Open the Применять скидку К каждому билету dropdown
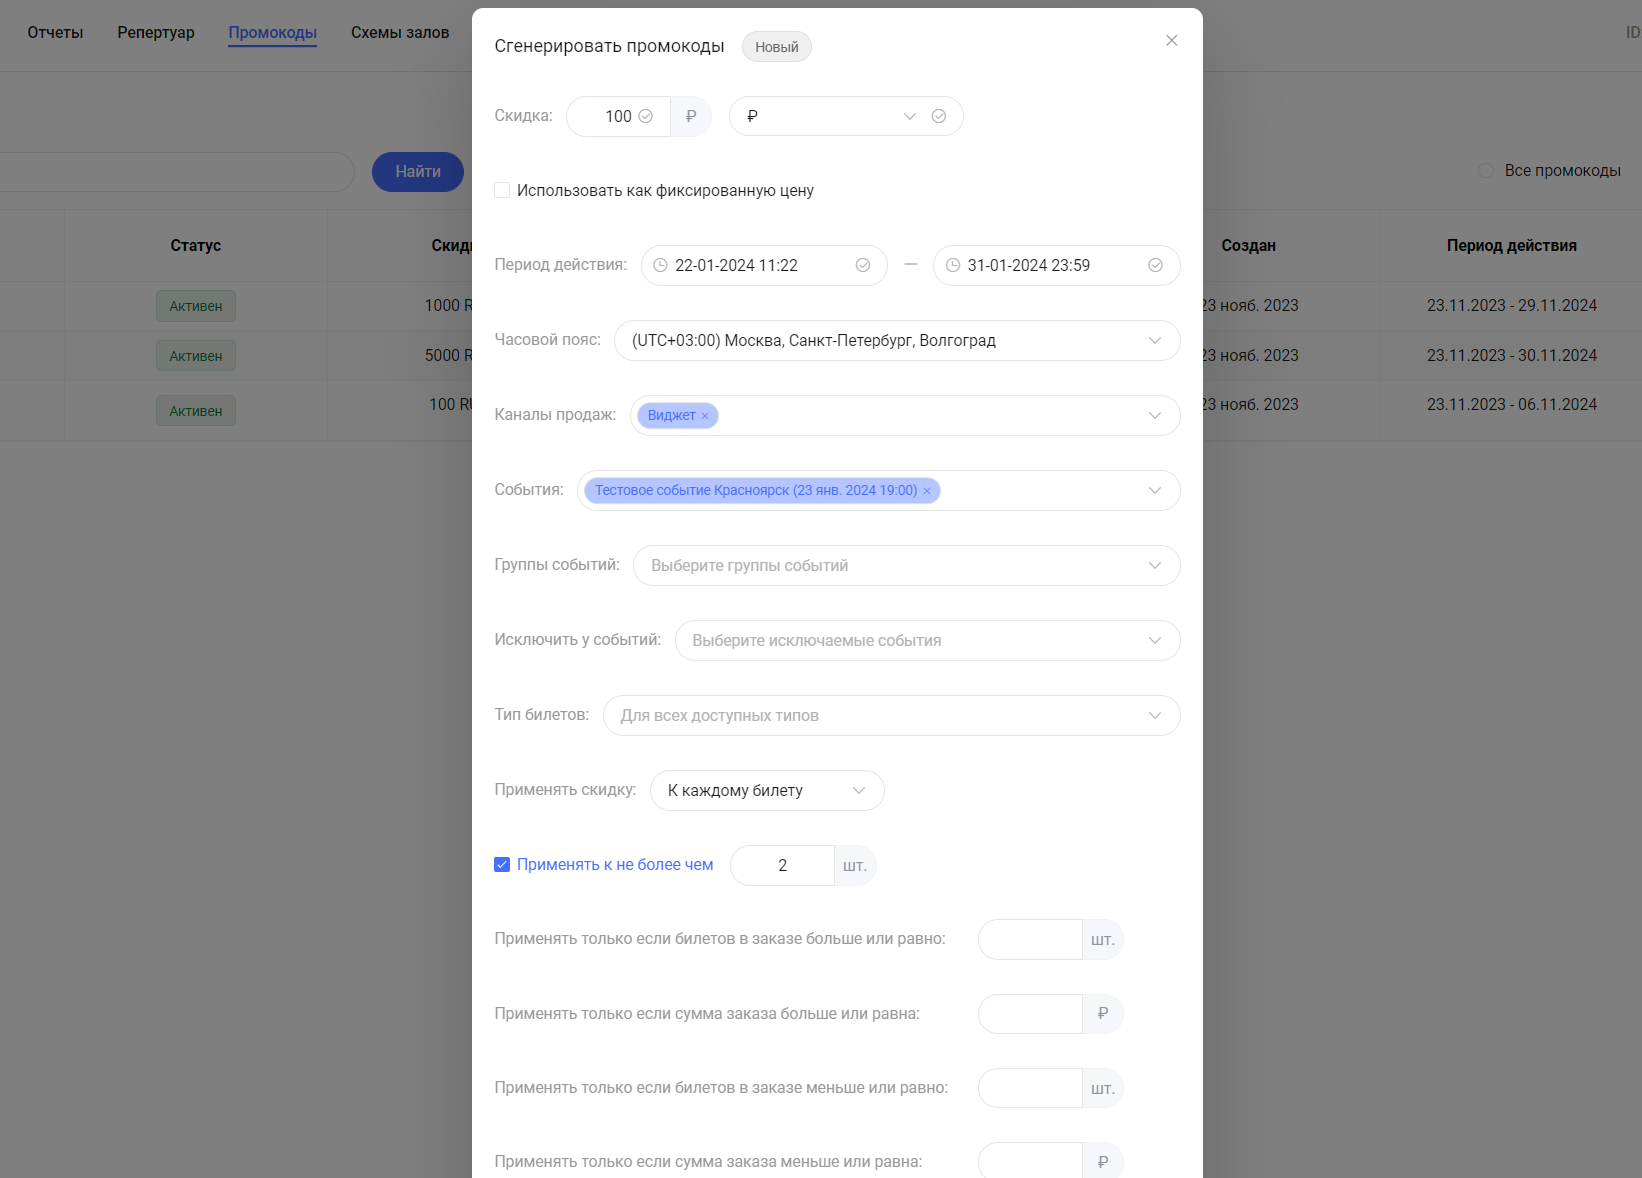1642x1178 pixels. [767, 790]
